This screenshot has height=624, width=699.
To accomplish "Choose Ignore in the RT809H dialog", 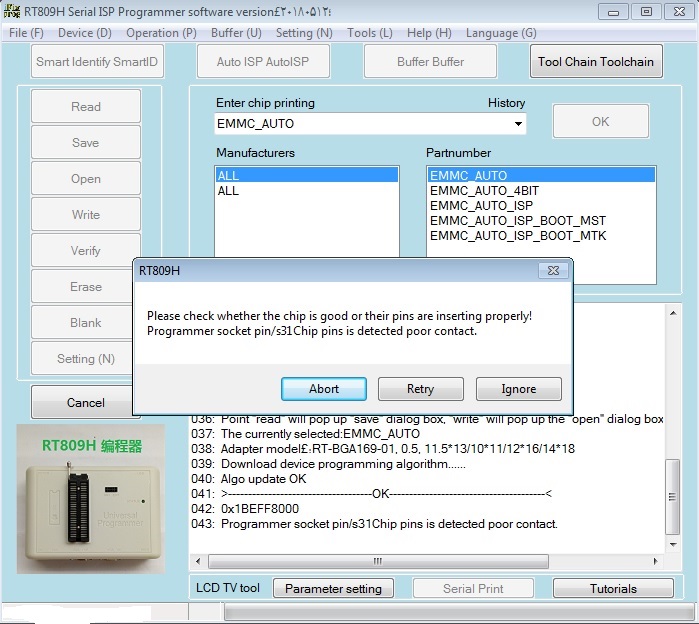I will click(518, 389).
